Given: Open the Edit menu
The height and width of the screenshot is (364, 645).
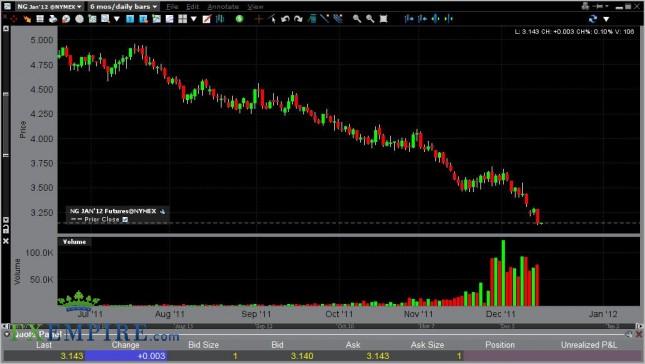Looking at the screenshot, I should (x=193, y=7).
